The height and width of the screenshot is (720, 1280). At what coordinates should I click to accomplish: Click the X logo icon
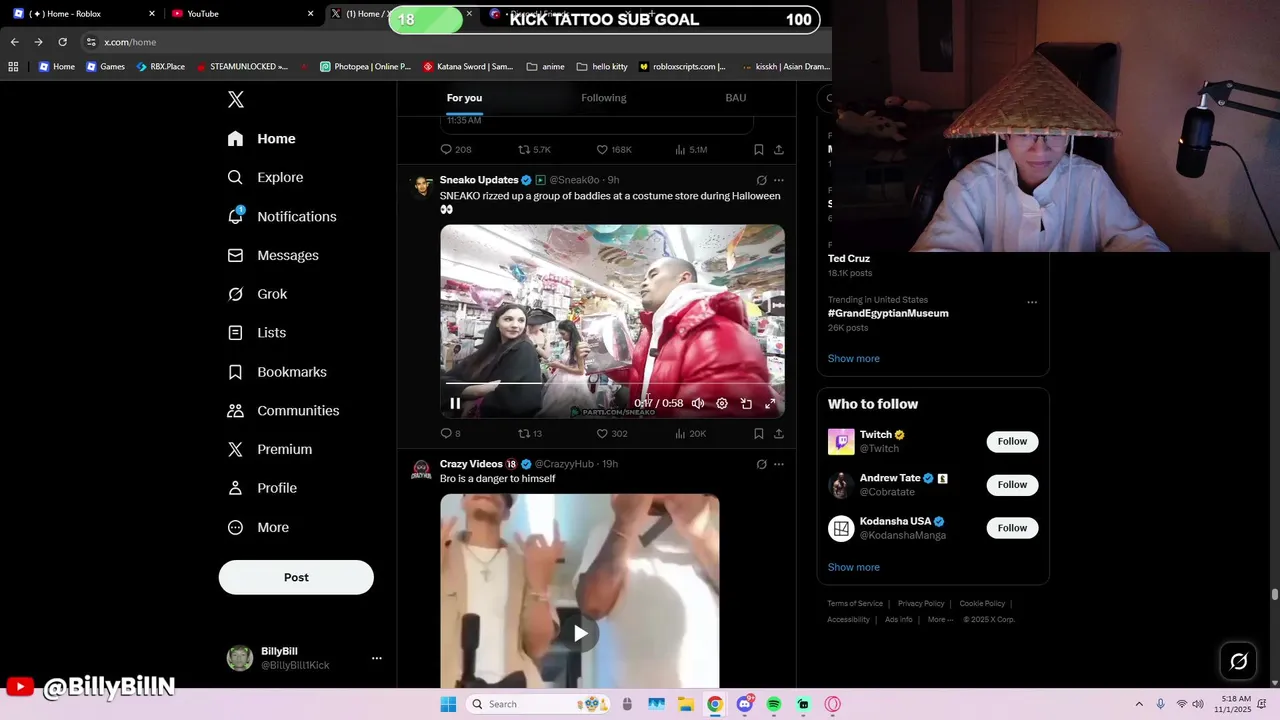(x=236, y=99)
